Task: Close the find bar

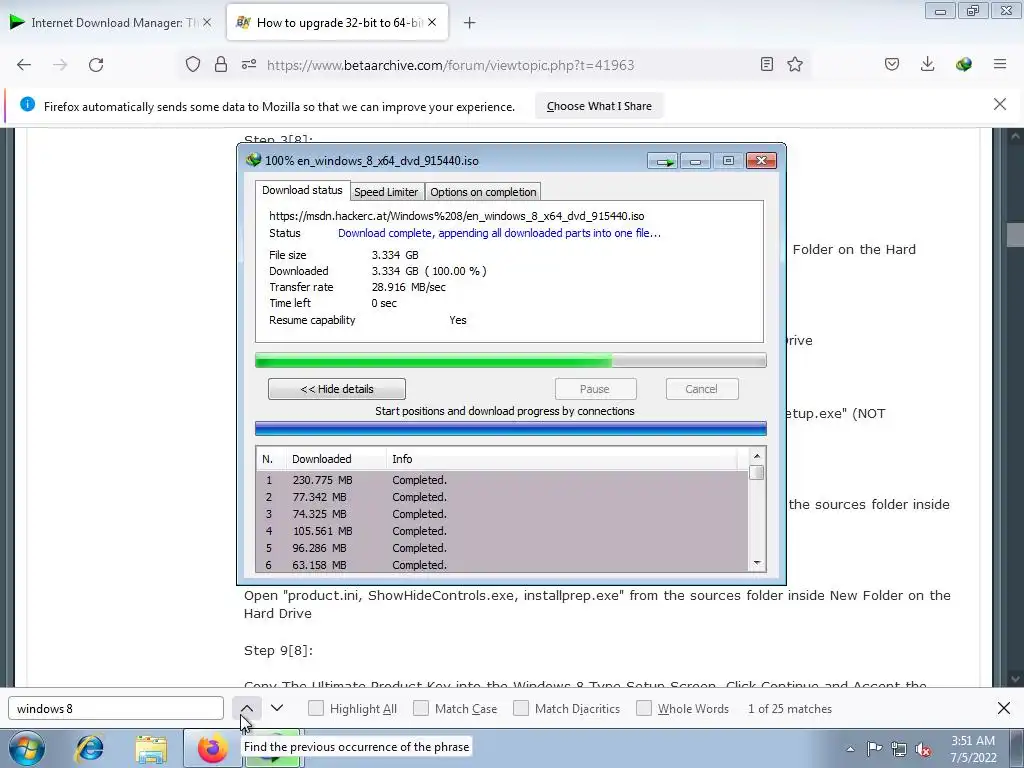Action: pos(1004,708)
